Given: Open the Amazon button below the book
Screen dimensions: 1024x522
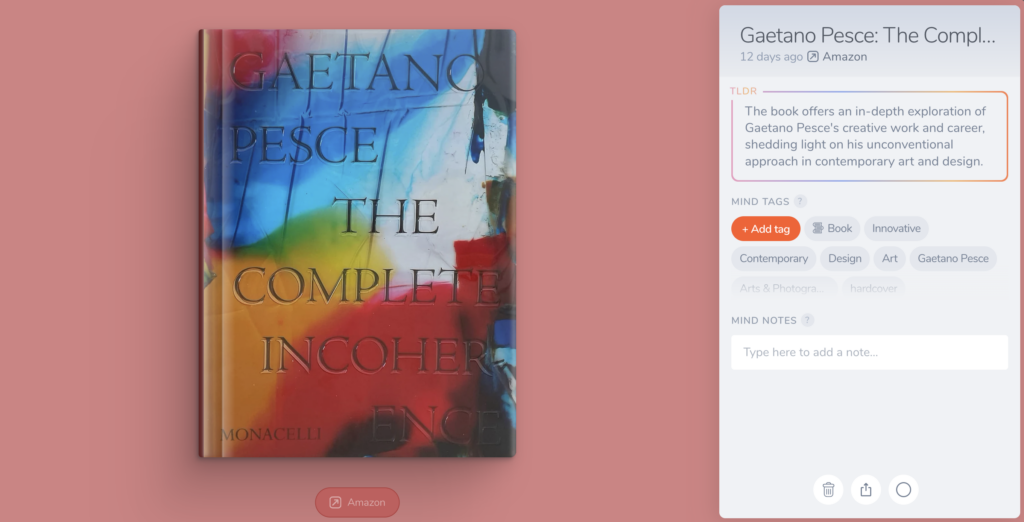Looking at the screenshot, I should 357,502.
